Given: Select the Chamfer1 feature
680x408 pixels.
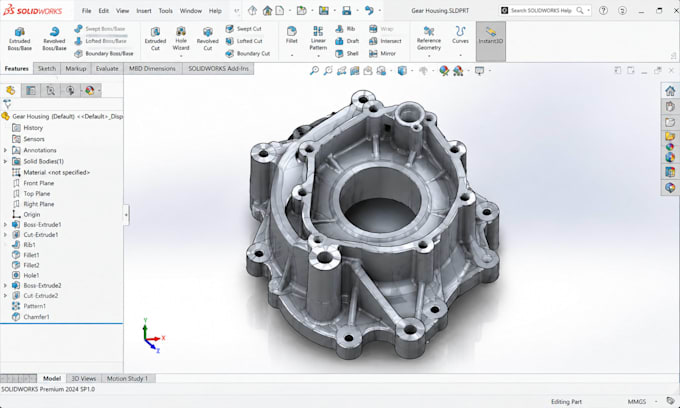Looking at the screenshot, I should click(31, 317).
